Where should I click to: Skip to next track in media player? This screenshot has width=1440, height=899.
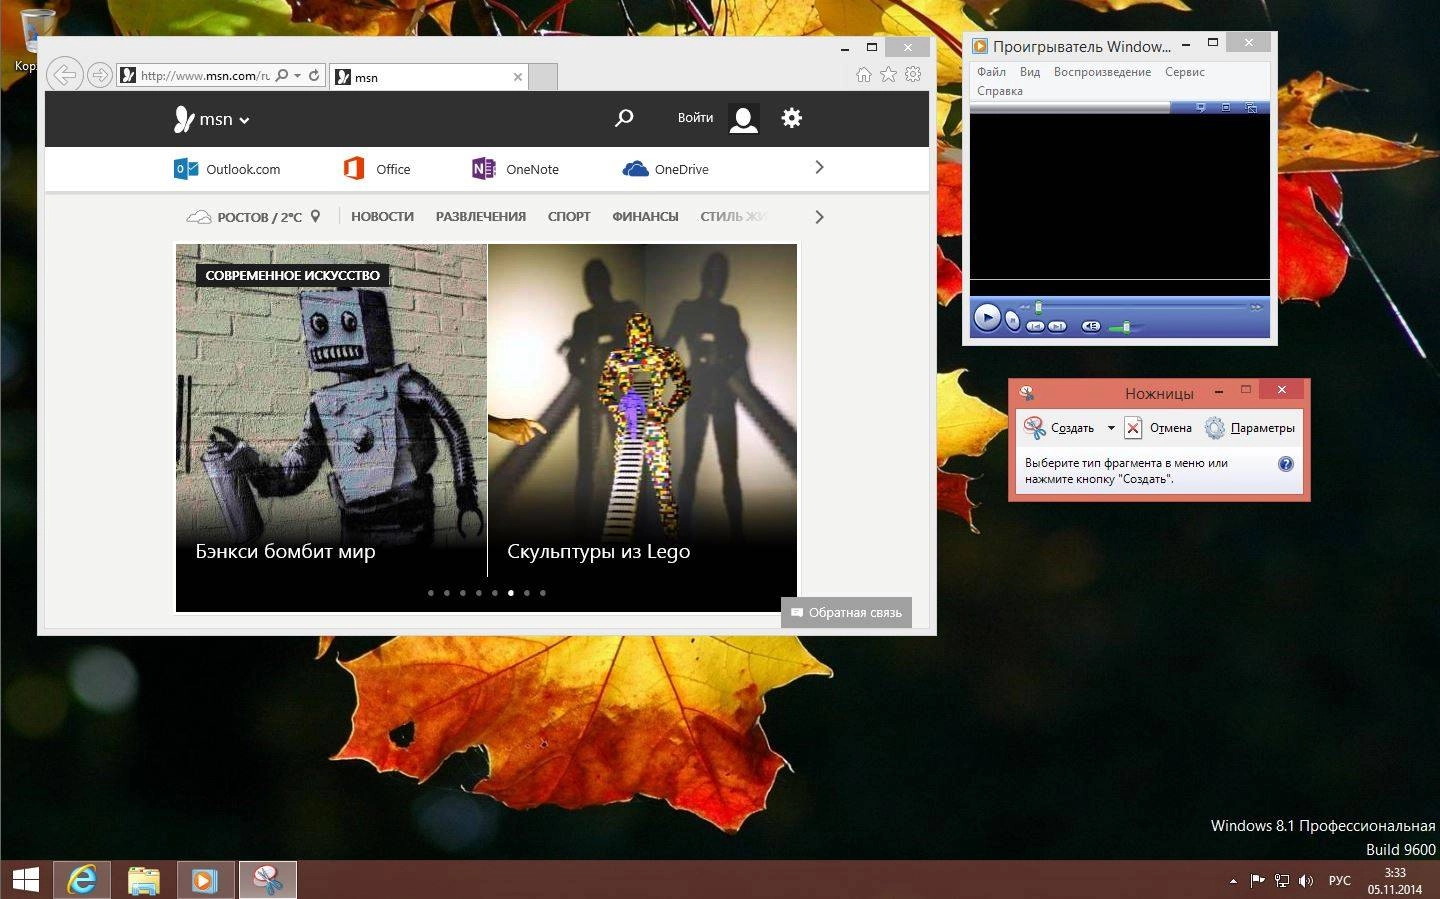coord(1057,326)
